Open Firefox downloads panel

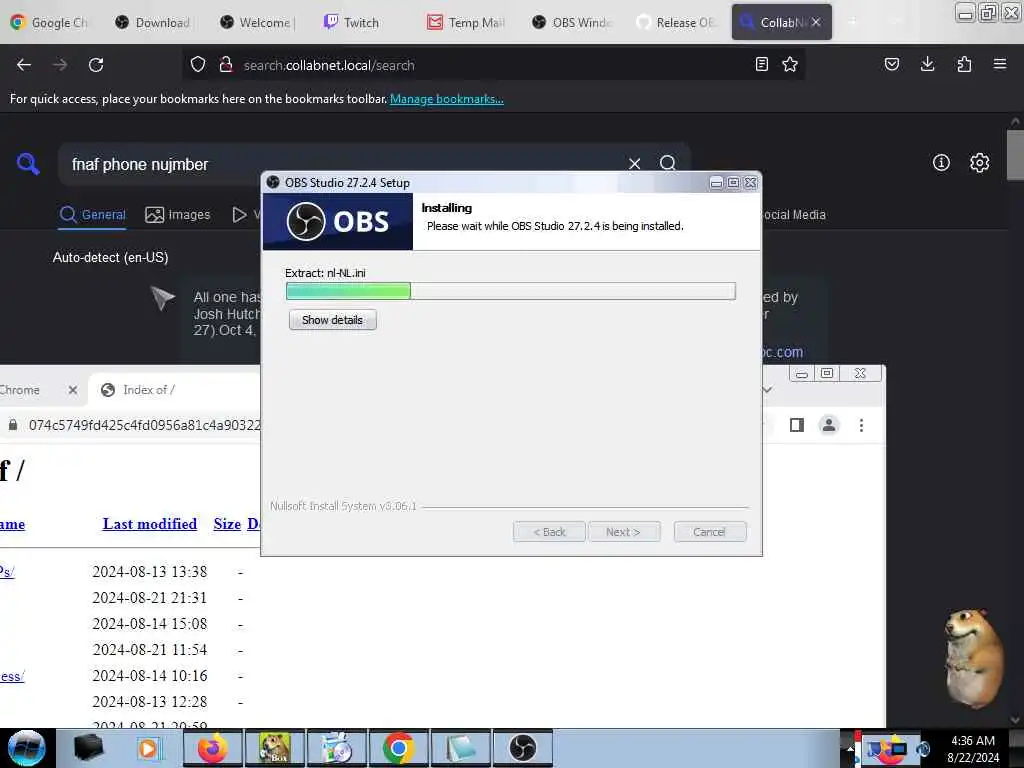click(927, 64)
